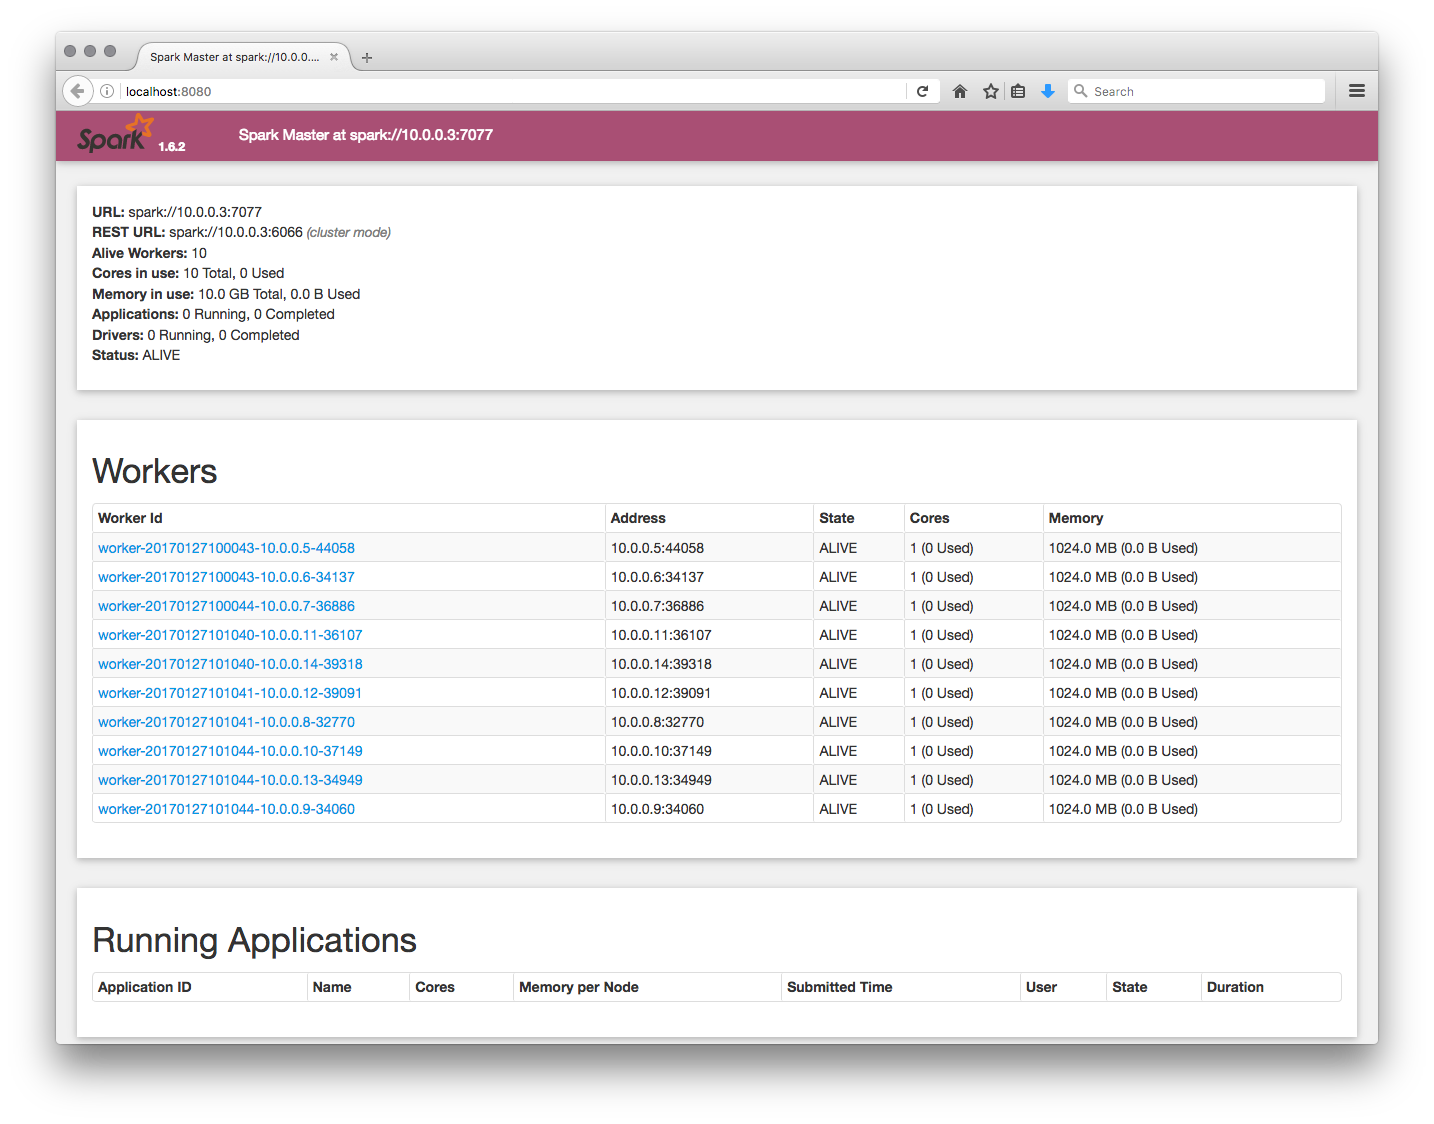Click the Spark logo in the header
1434x1124 pixels.
115,134
